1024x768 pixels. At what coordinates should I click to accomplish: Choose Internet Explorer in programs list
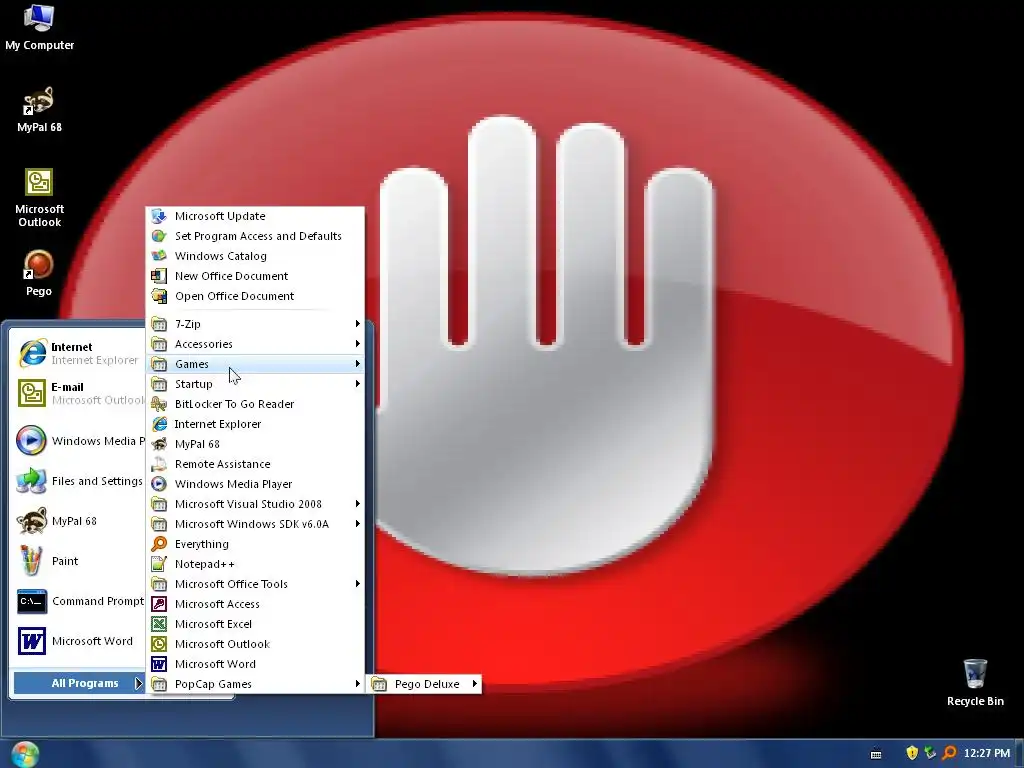(x=255, y=424)
